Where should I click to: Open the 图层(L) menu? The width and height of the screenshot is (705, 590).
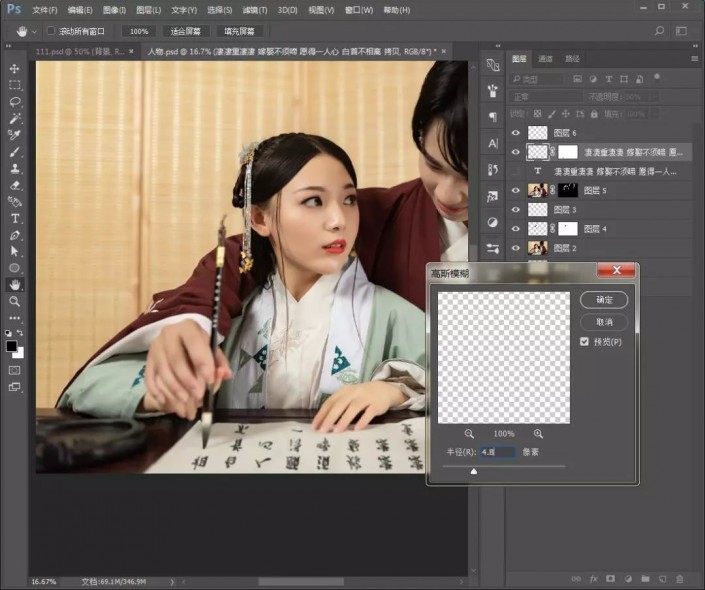pos(148,10)
